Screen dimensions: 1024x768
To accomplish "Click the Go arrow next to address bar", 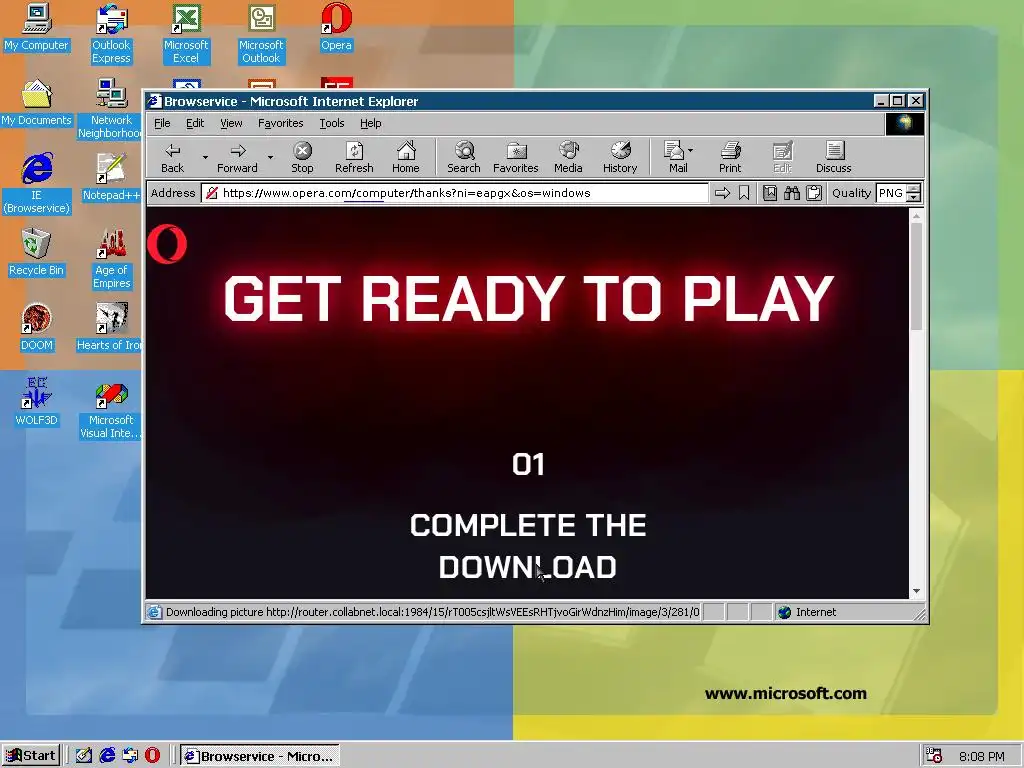I will tap(722, 193).
